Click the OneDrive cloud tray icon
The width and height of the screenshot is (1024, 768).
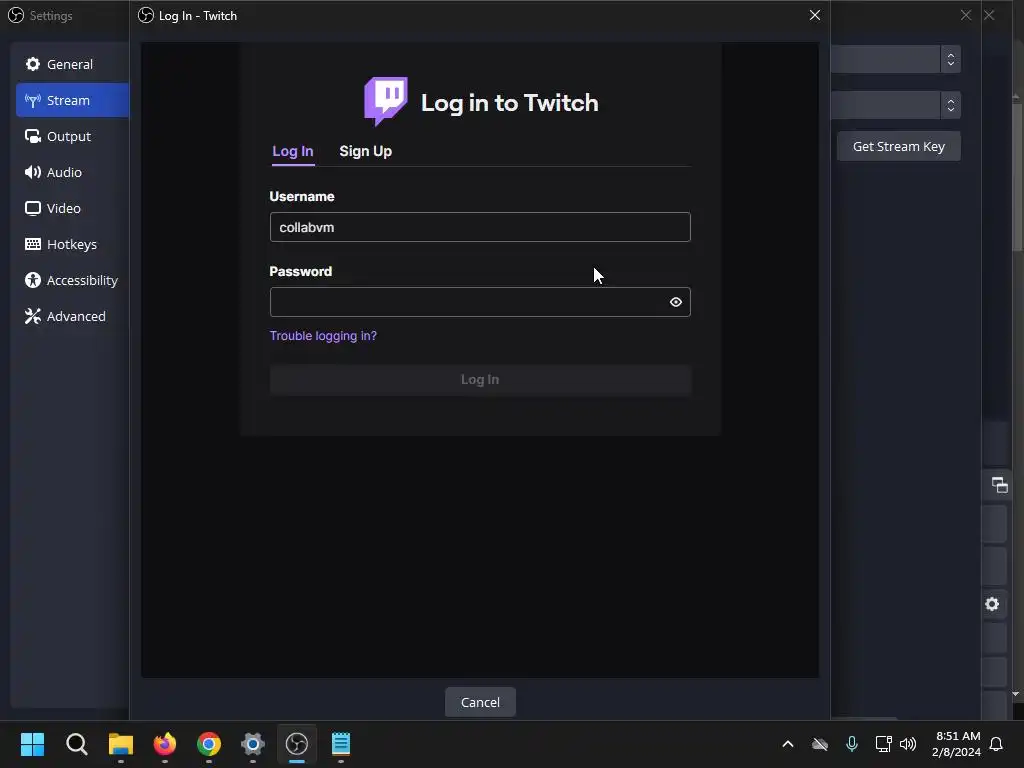tap(820, 744)
